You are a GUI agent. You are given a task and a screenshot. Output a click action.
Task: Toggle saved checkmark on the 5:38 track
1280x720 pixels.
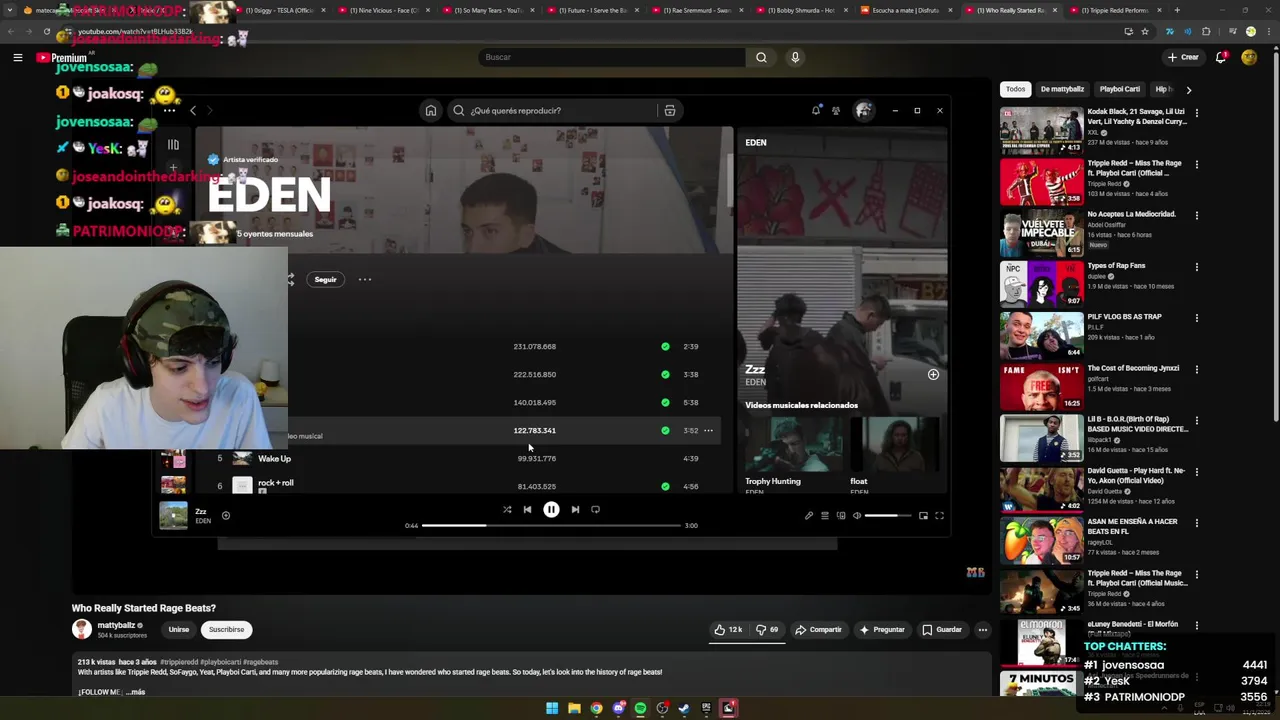click(665, 403)
